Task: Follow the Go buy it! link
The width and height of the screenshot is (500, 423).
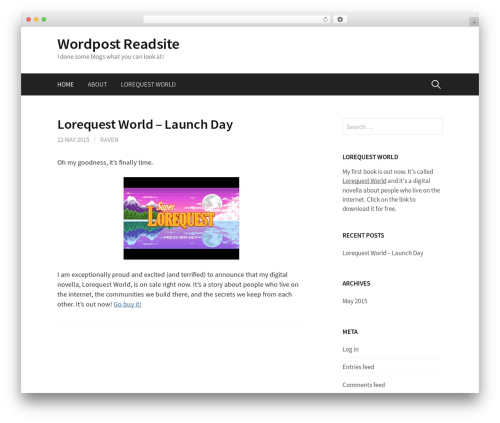Action: pos(127,304)
